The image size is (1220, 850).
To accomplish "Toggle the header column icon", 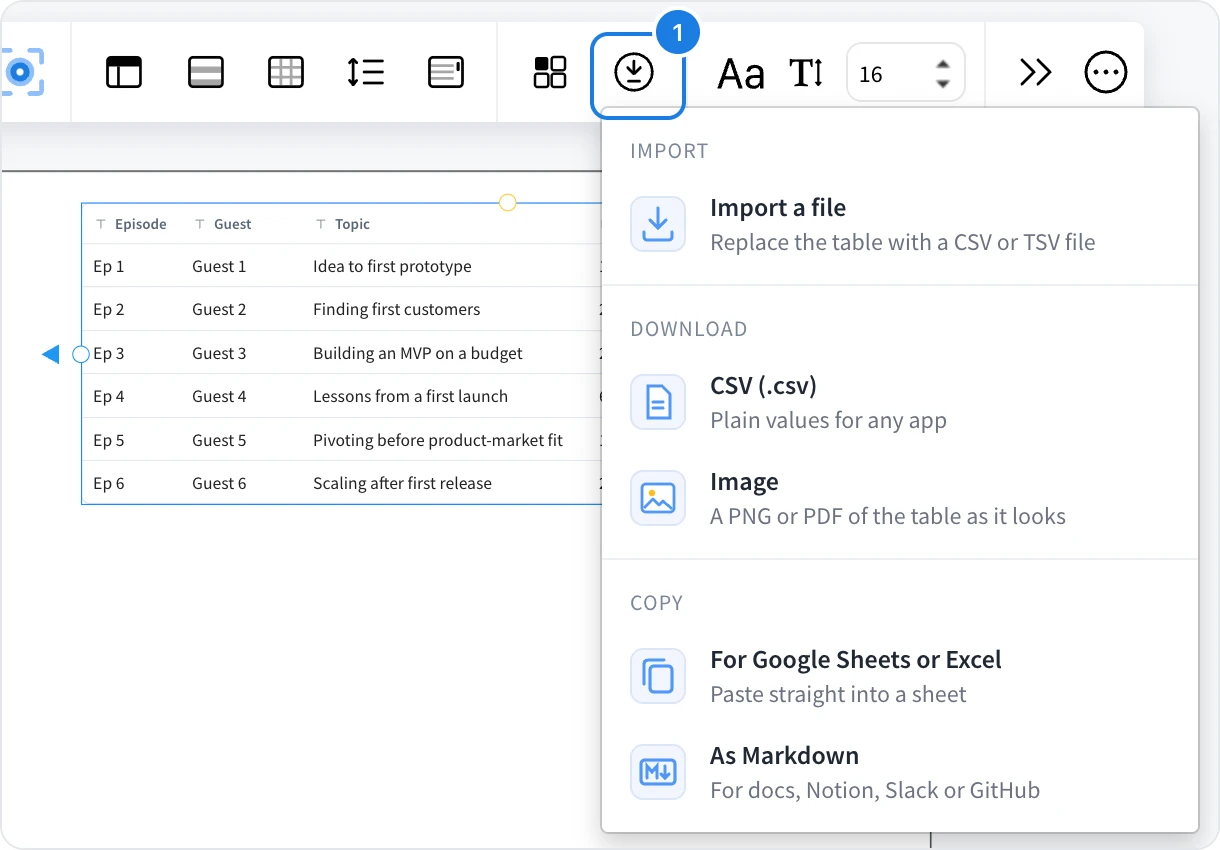I will pos(124,72).
